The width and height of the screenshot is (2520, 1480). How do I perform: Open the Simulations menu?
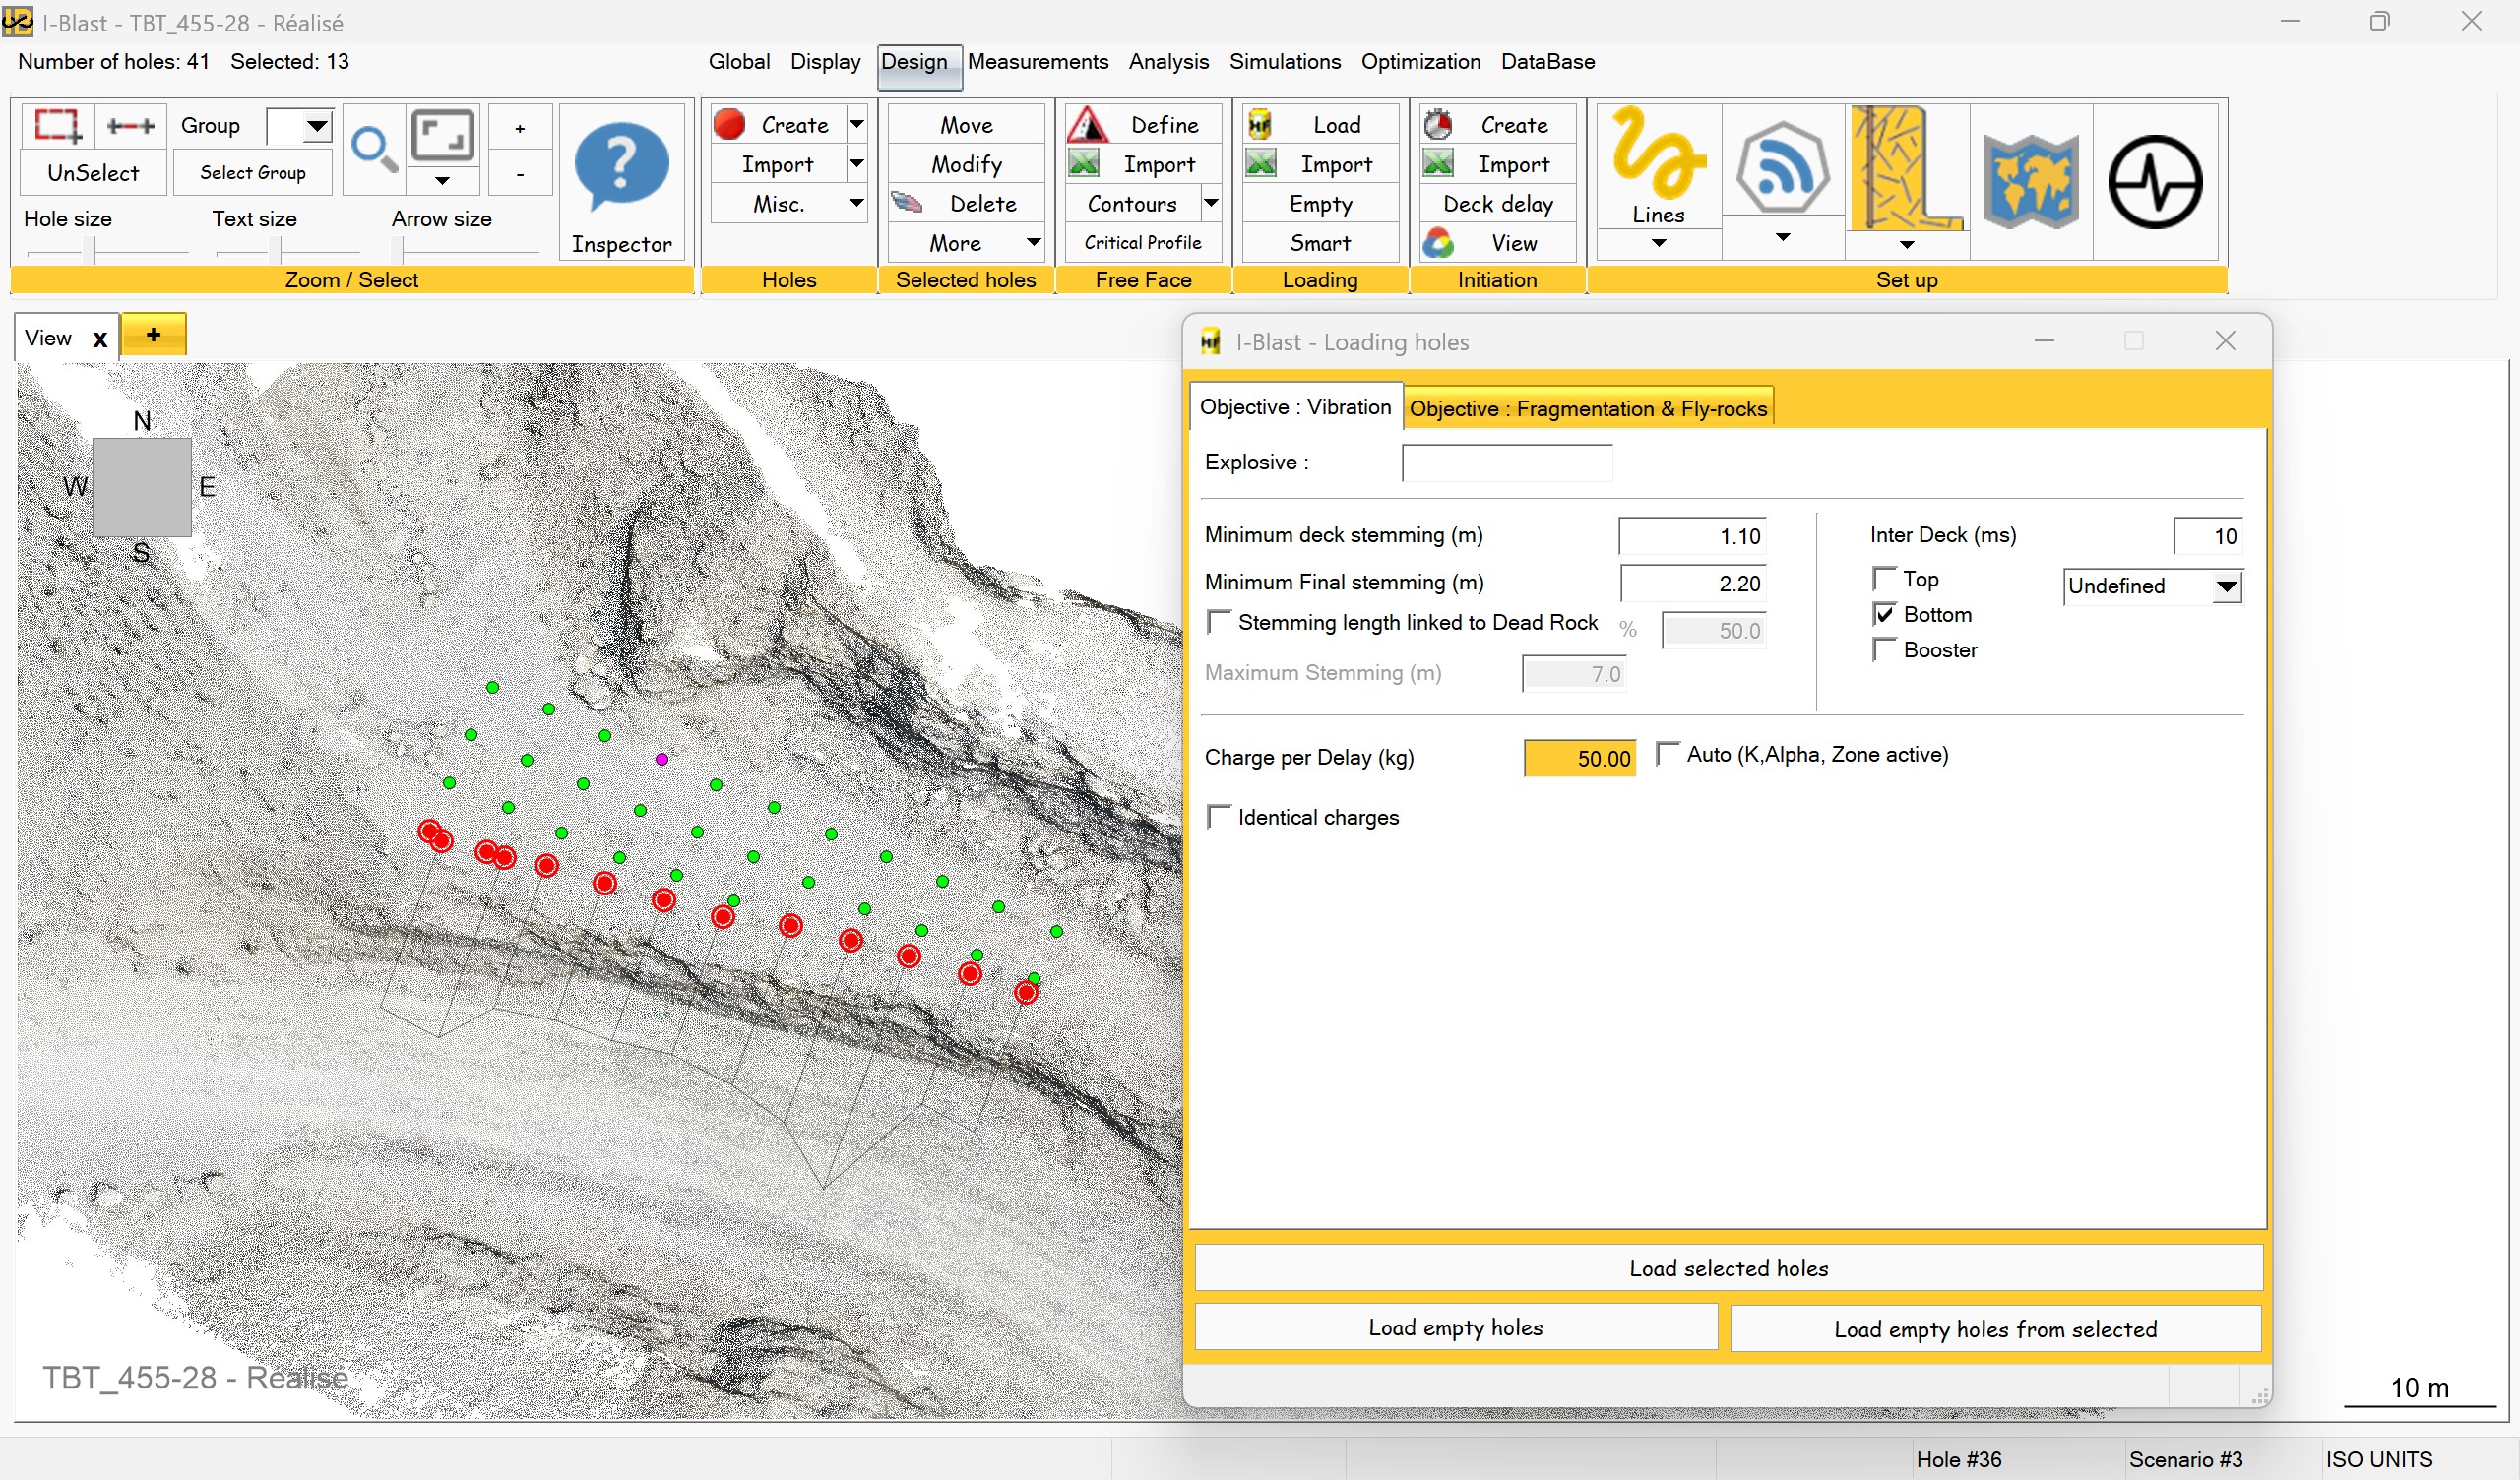pos(1284,62)
